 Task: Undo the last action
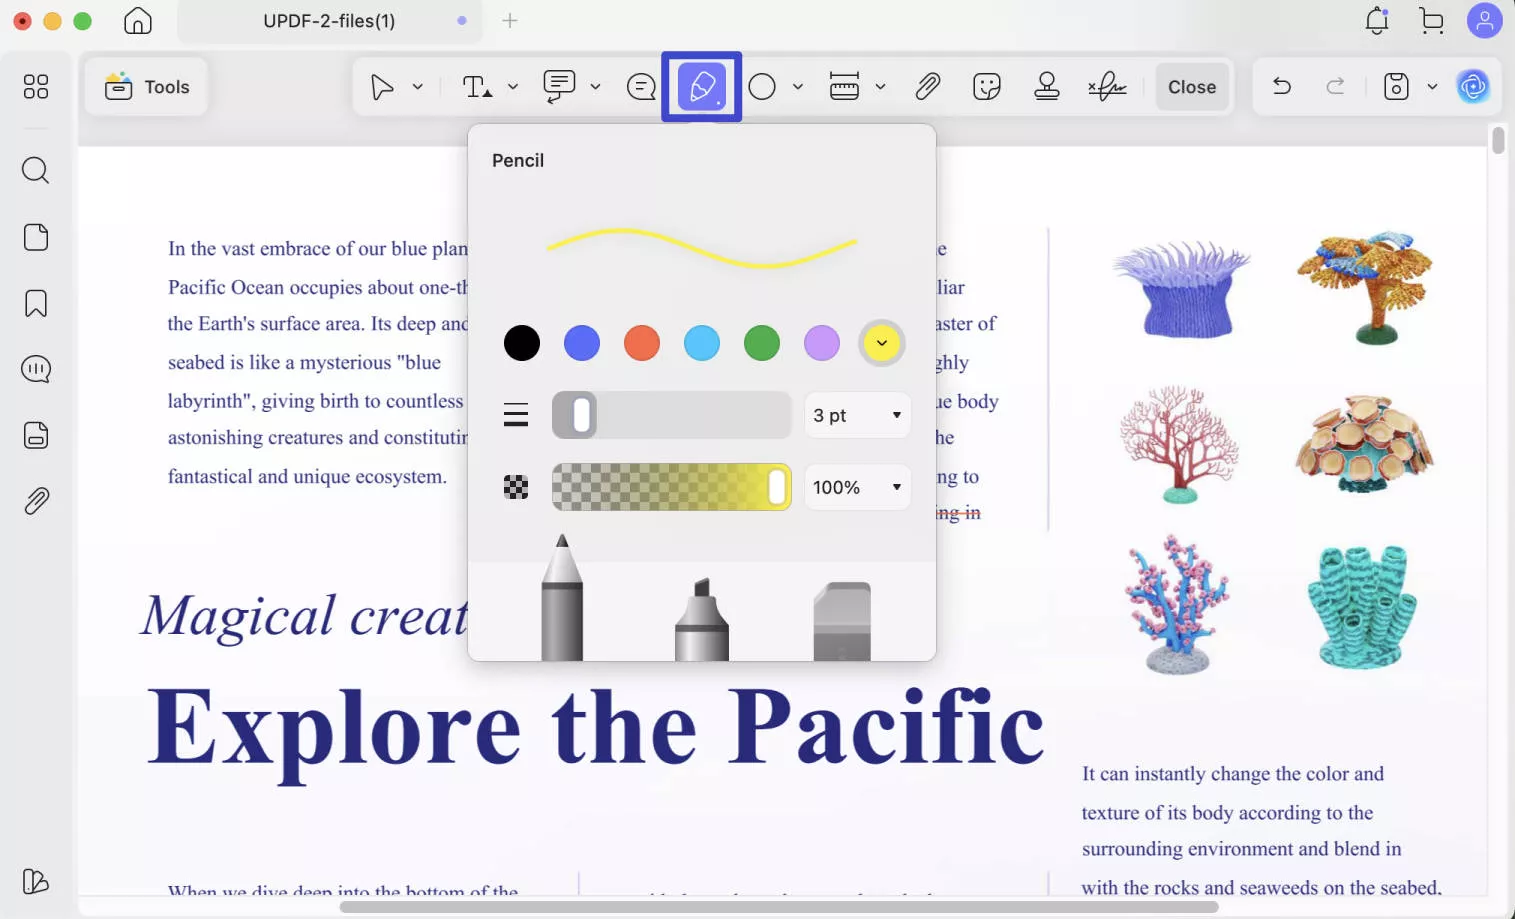click(x=1282, y=87)
